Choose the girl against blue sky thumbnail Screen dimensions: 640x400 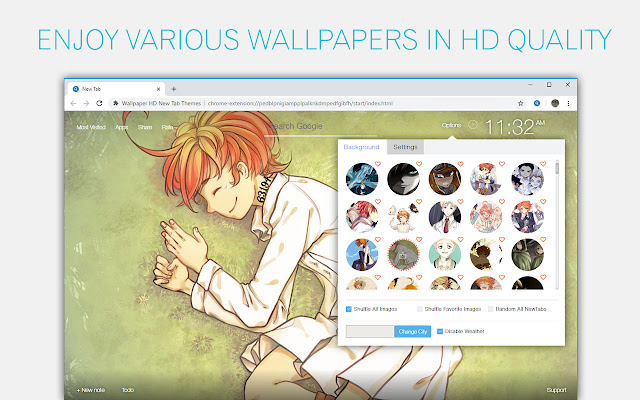coord(362,255)
